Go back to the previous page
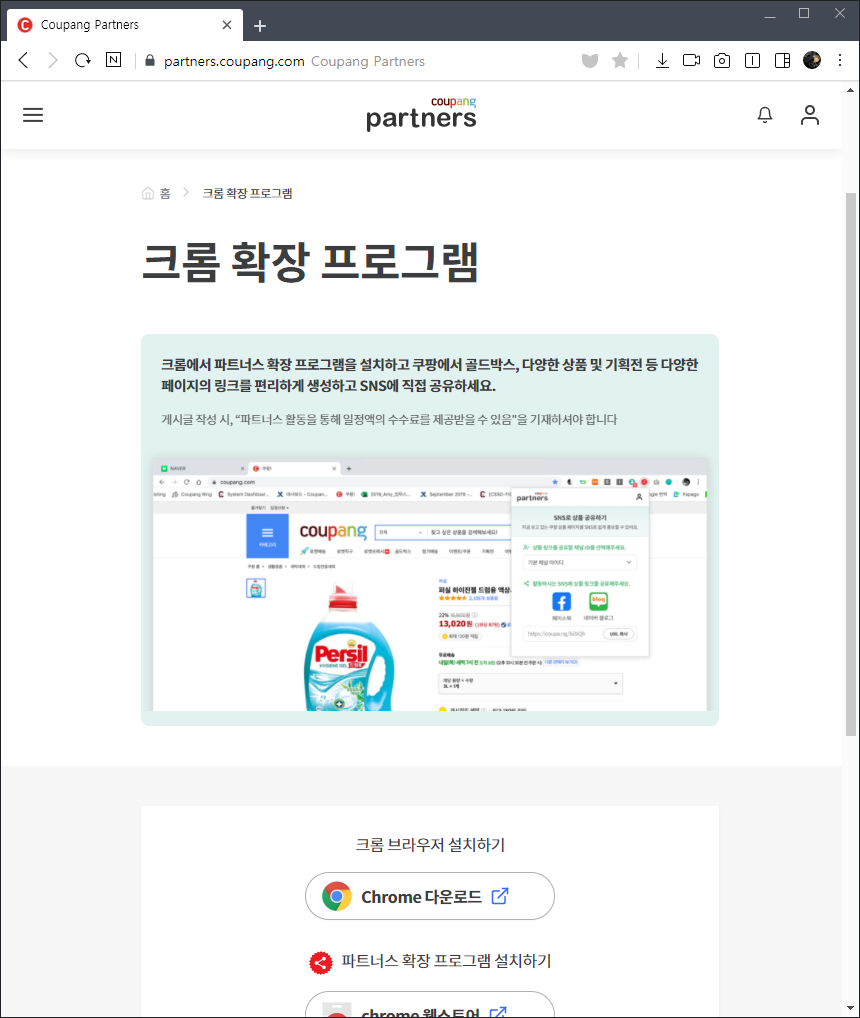860x1018 pixels. [x=23, y=60]
